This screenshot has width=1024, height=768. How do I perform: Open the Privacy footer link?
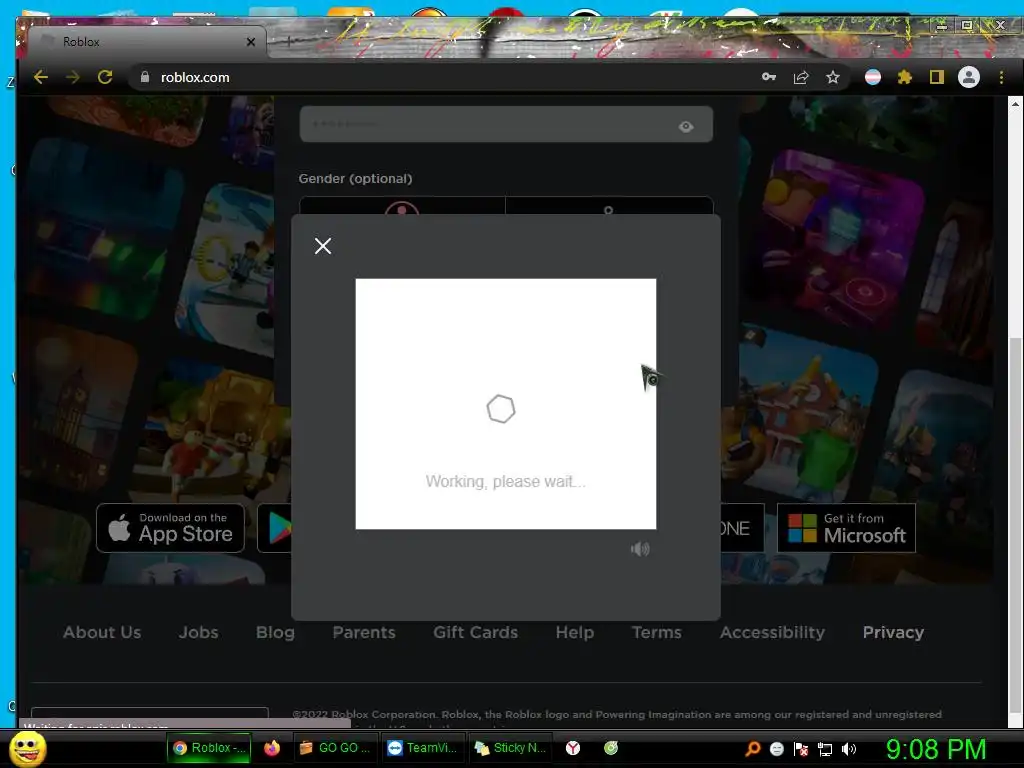pos(893,632)
